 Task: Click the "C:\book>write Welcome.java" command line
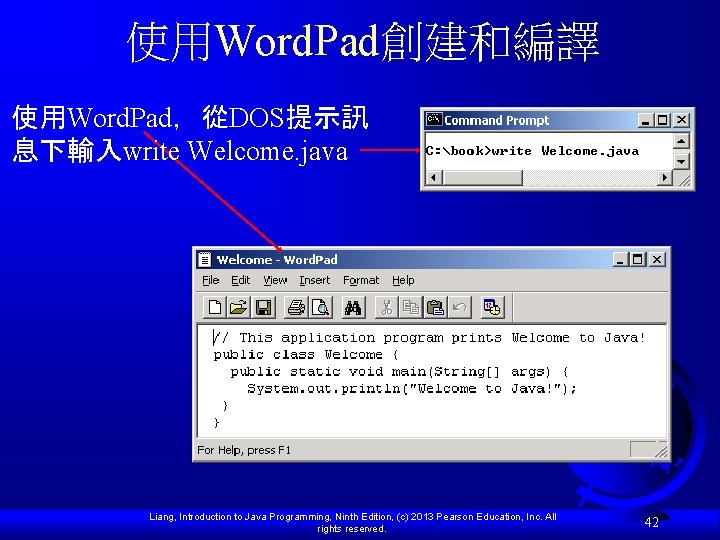tap(532, 151)
